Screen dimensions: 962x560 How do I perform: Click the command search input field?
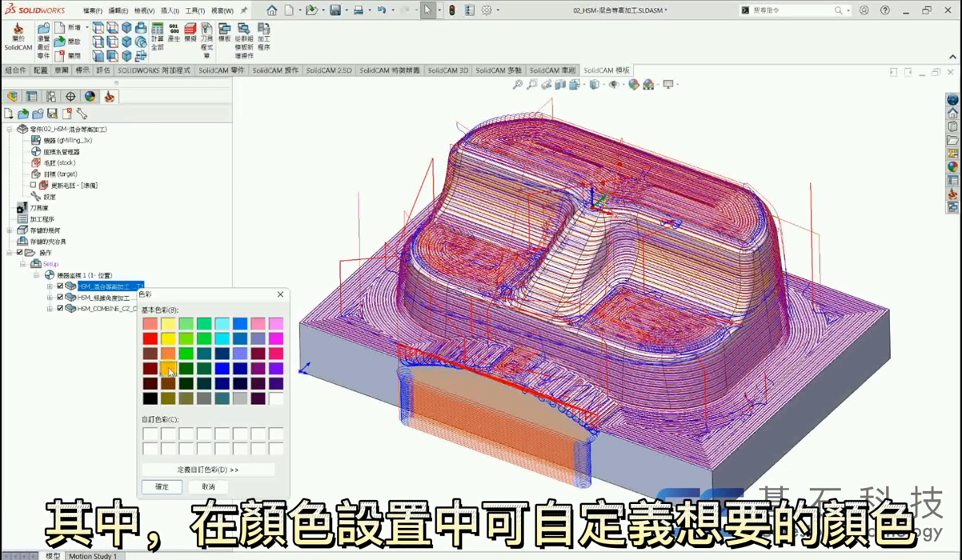[790, 10]
